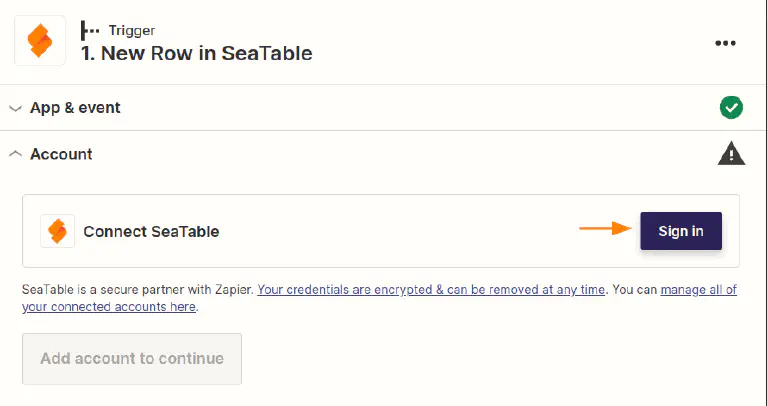Collapse the Account section chevron

coord(15,154)
